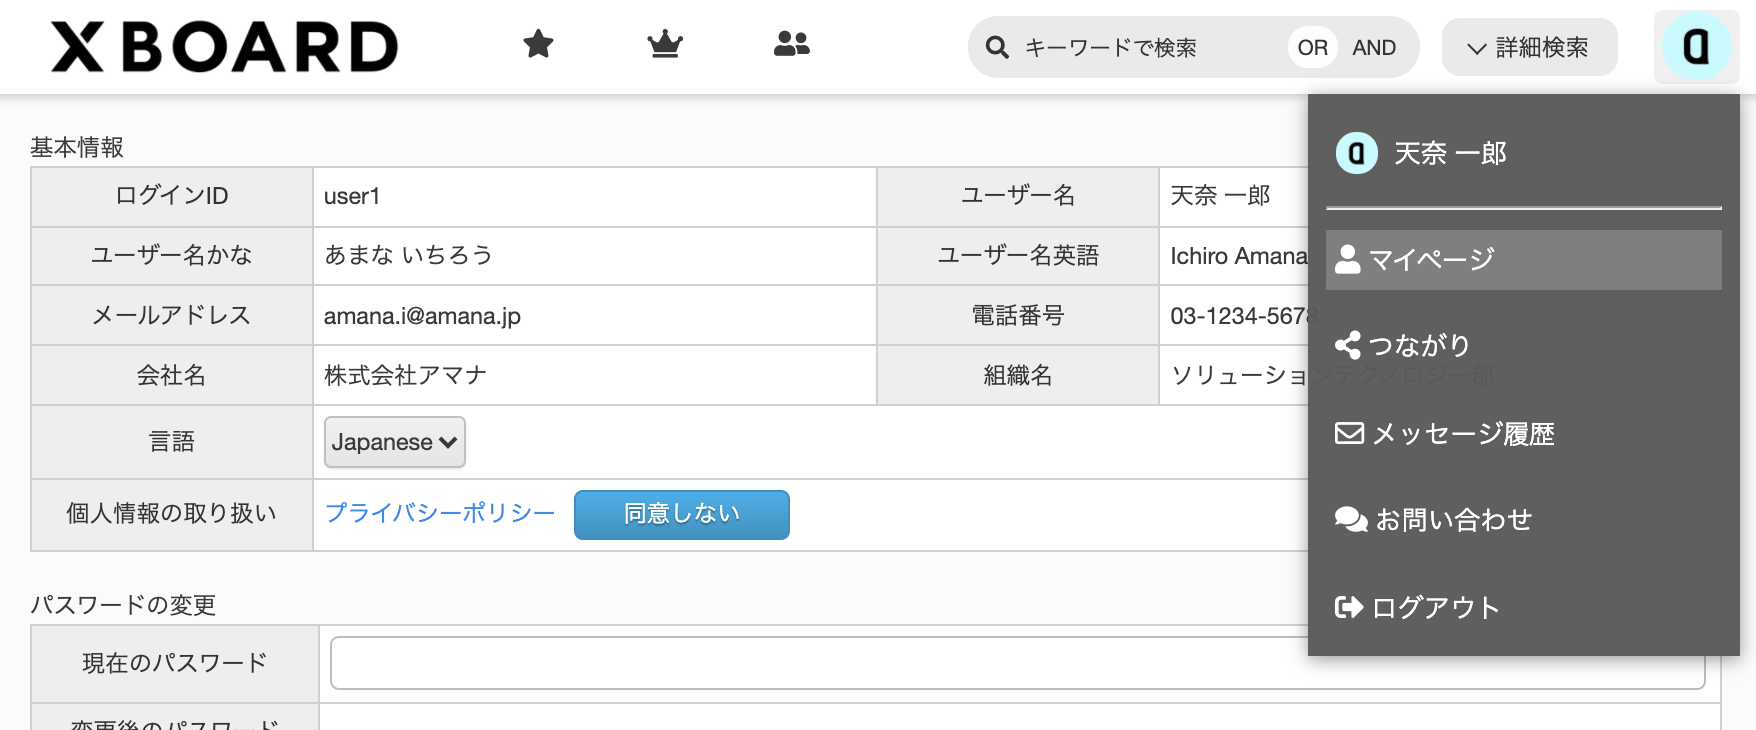Viewport: 1756px width, 730px height.
Task: Click the group users icon
Action: tap(791, 44)
